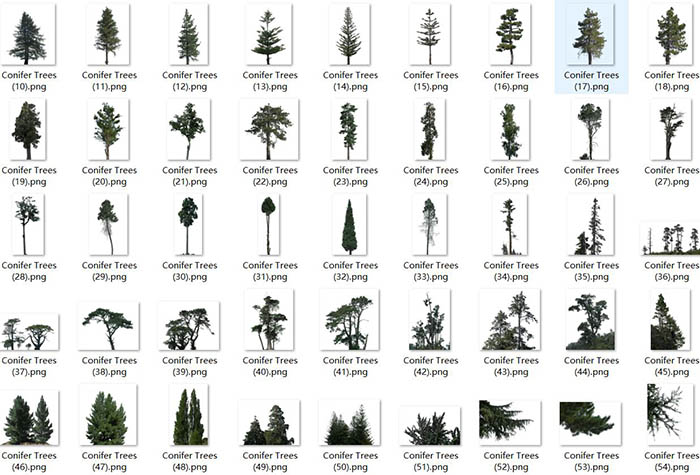
Task: Select the Conifer Trees (10).png thumbnail
Action: point(28,35)
